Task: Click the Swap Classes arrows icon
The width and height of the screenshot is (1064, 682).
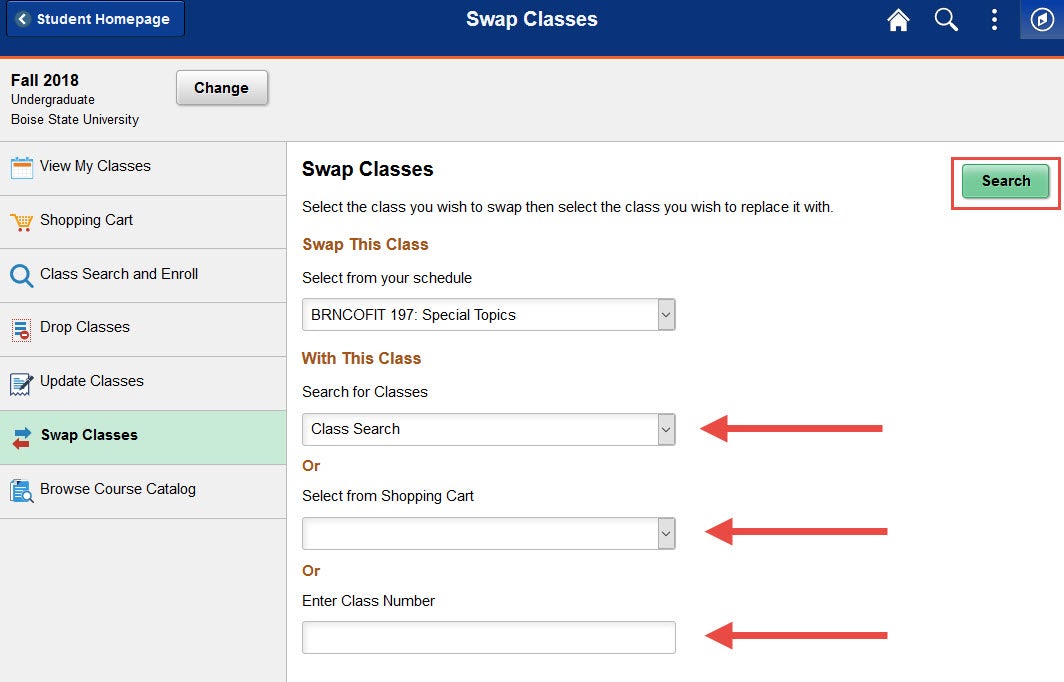Action: pyautogui.click(x=22, y=438)
